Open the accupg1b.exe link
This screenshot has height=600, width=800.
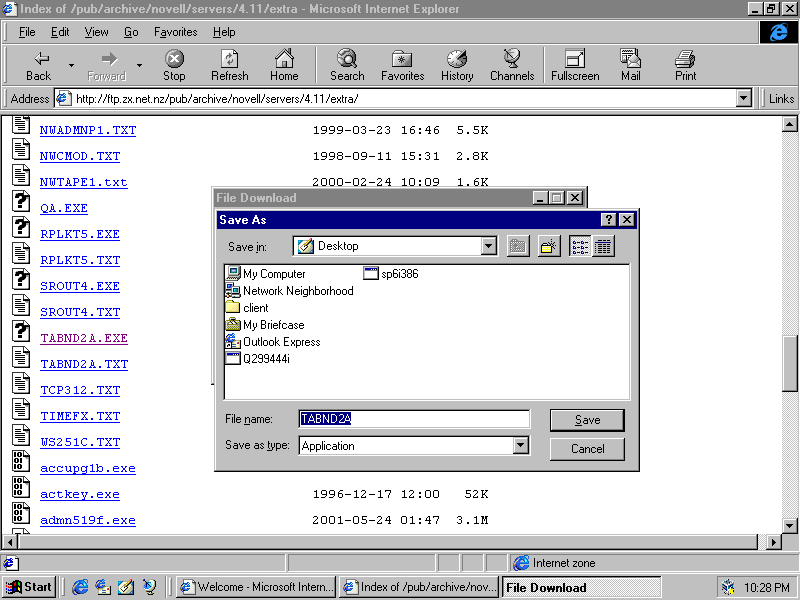(x=88, y=469)
